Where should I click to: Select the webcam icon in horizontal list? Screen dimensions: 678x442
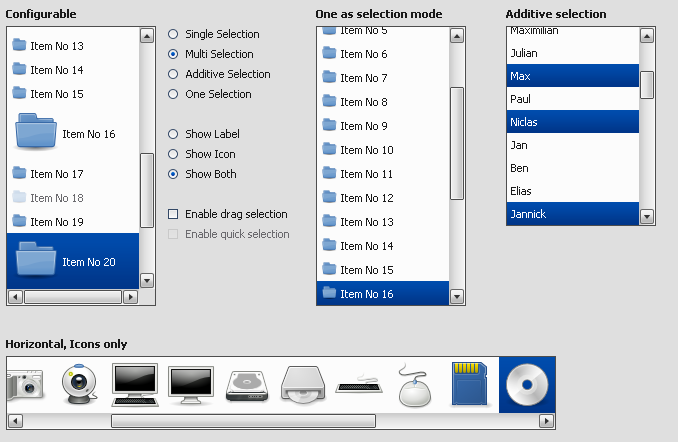coord(77,384)
